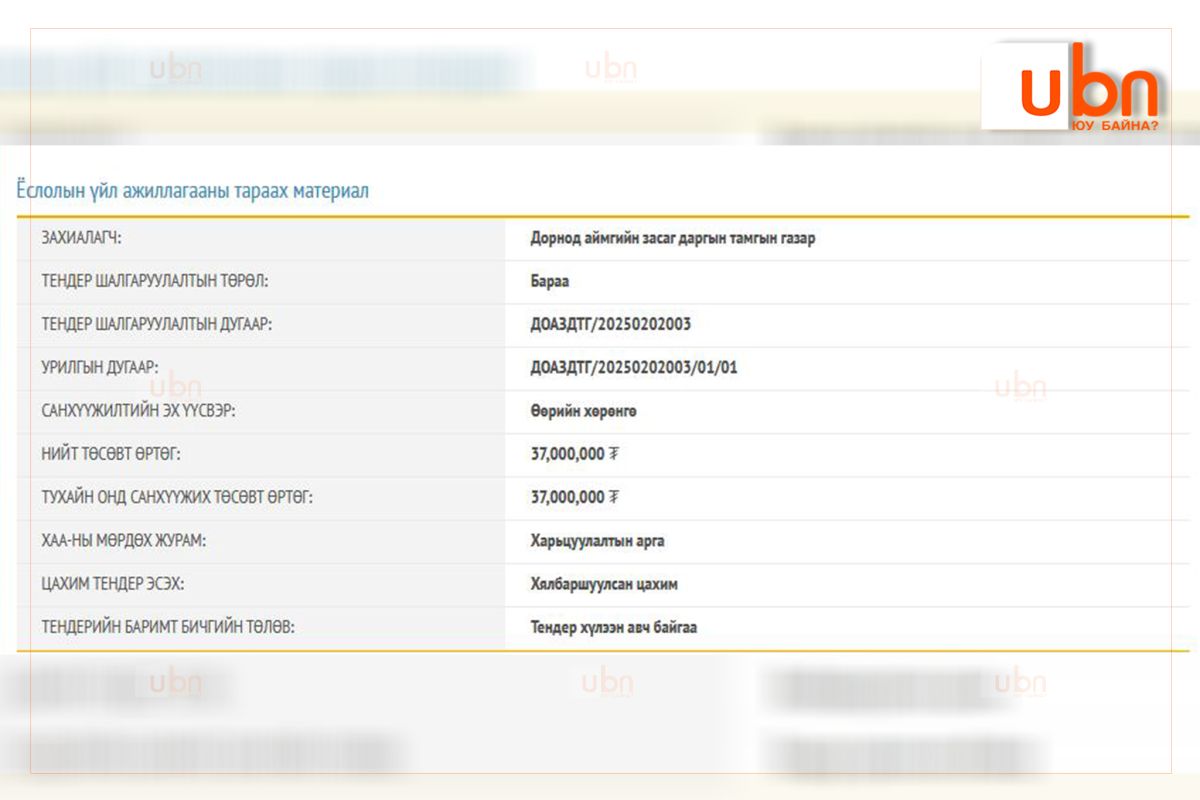Screen dimensions: 1200x800
Task: Click 37,000,000 amount in НИЙТ ТӨСӨВТ ӨРТӨГ row
Action: coord(567,454)
